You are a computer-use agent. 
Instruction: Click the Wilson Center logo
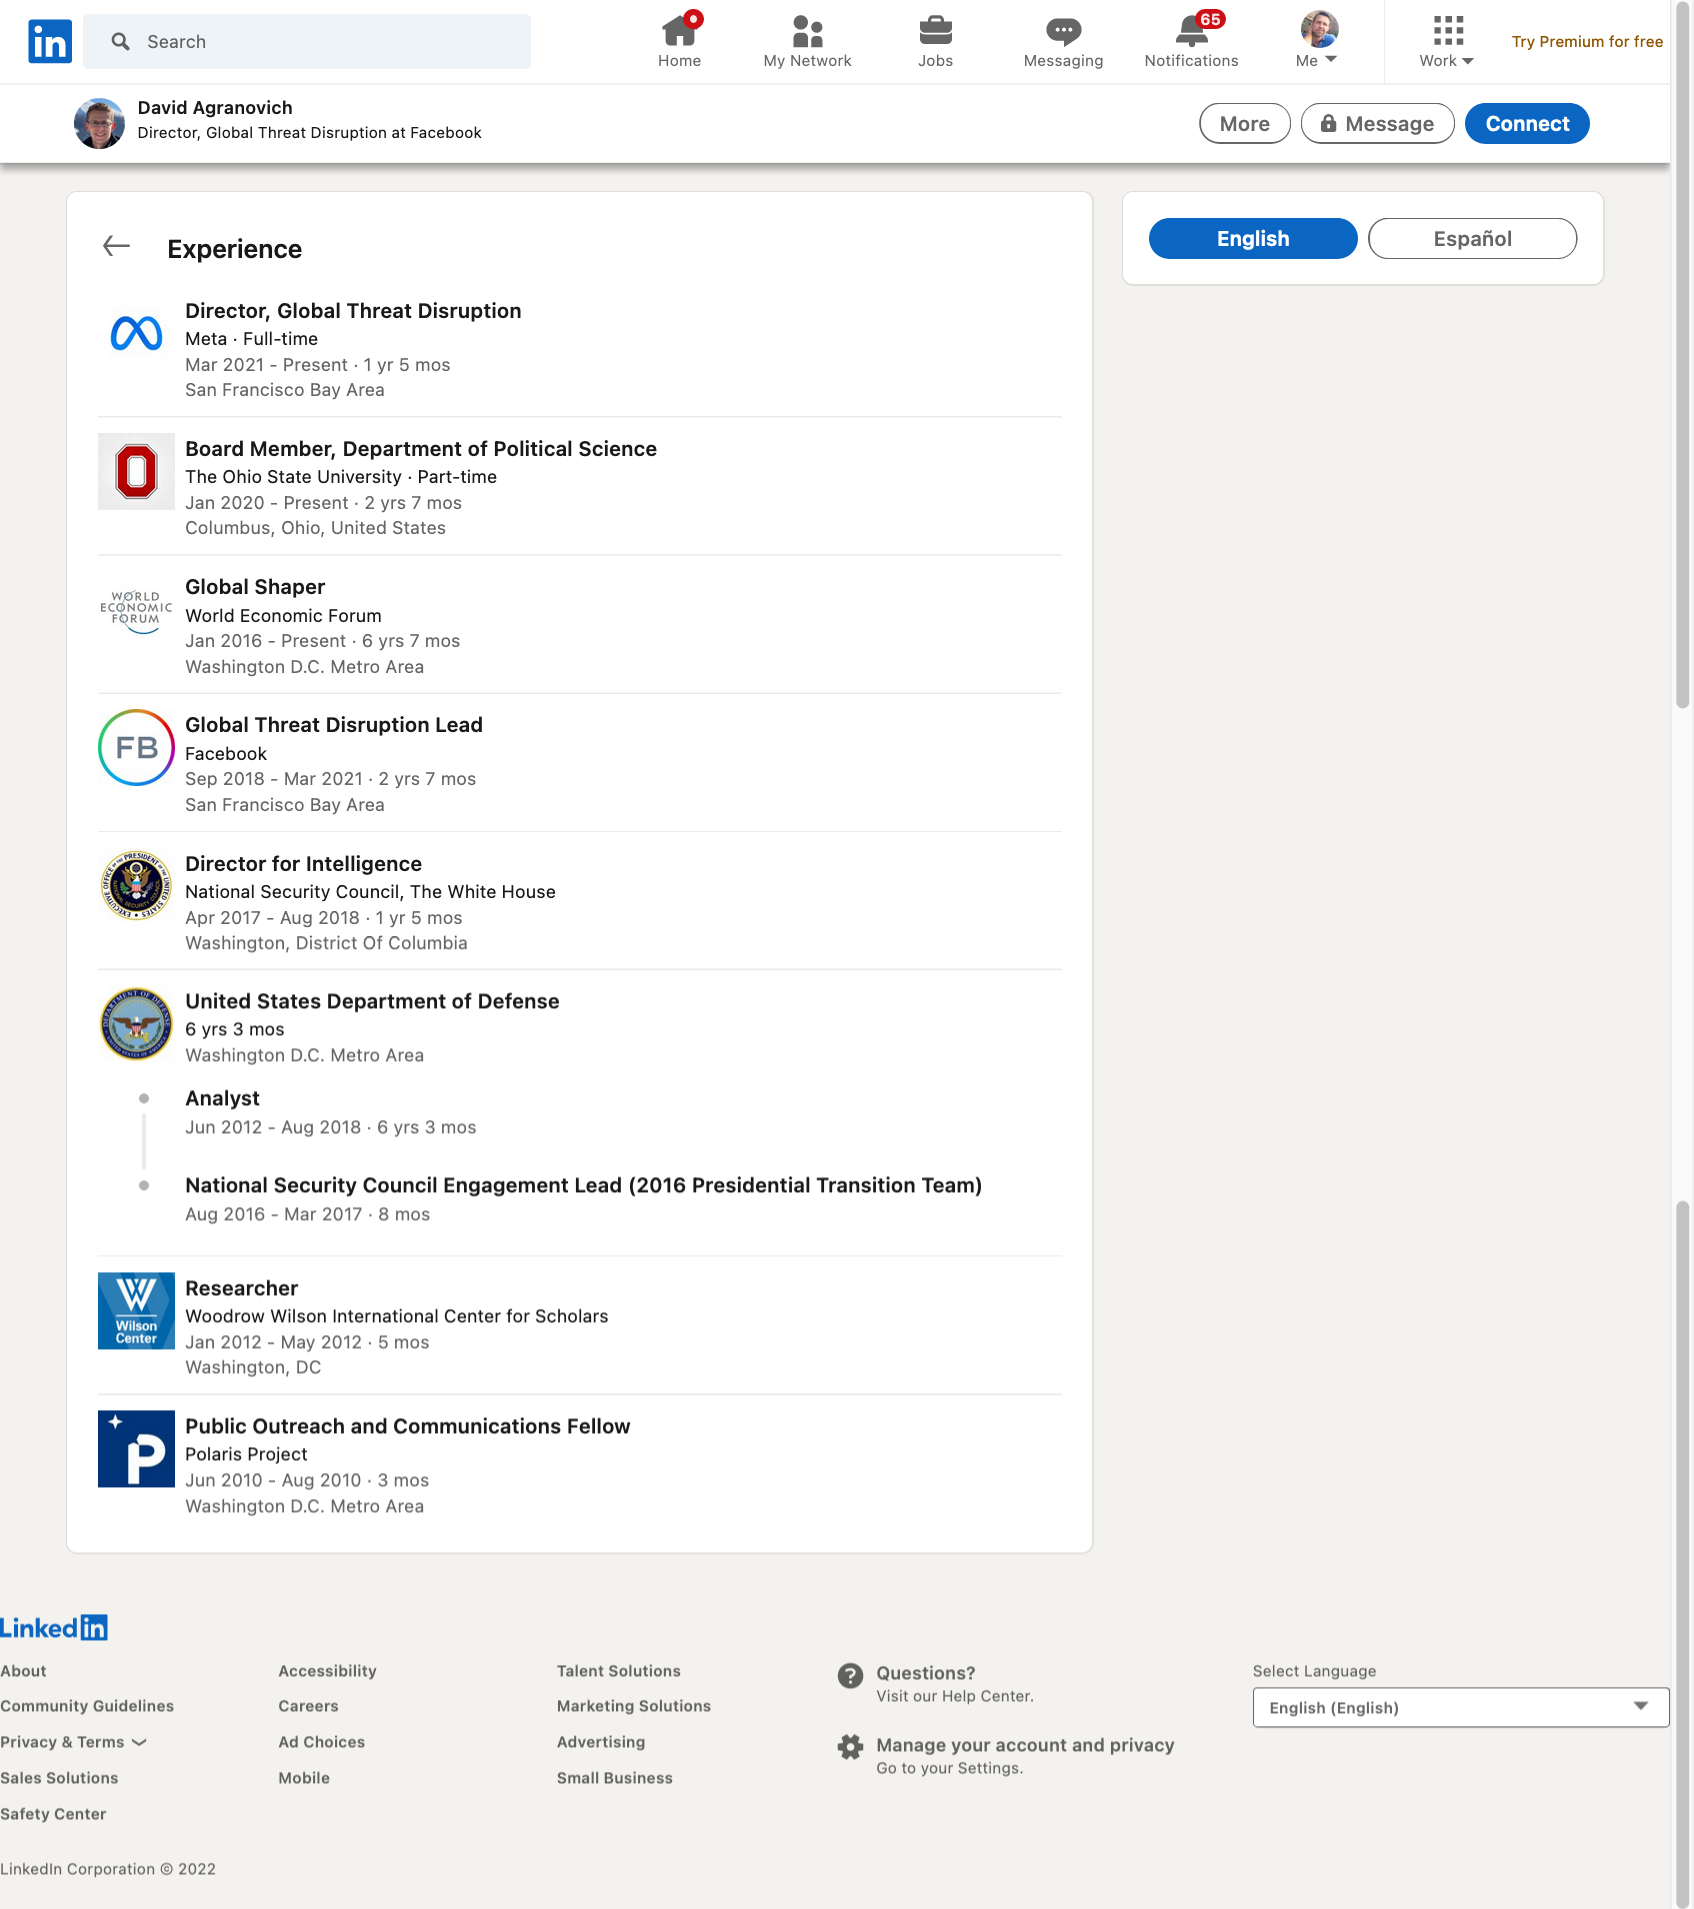(x=136, y=1310)
